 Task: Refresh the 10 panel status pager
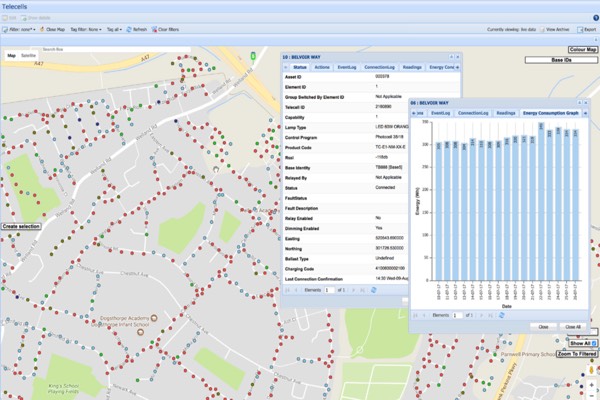[x=373, y=290]
